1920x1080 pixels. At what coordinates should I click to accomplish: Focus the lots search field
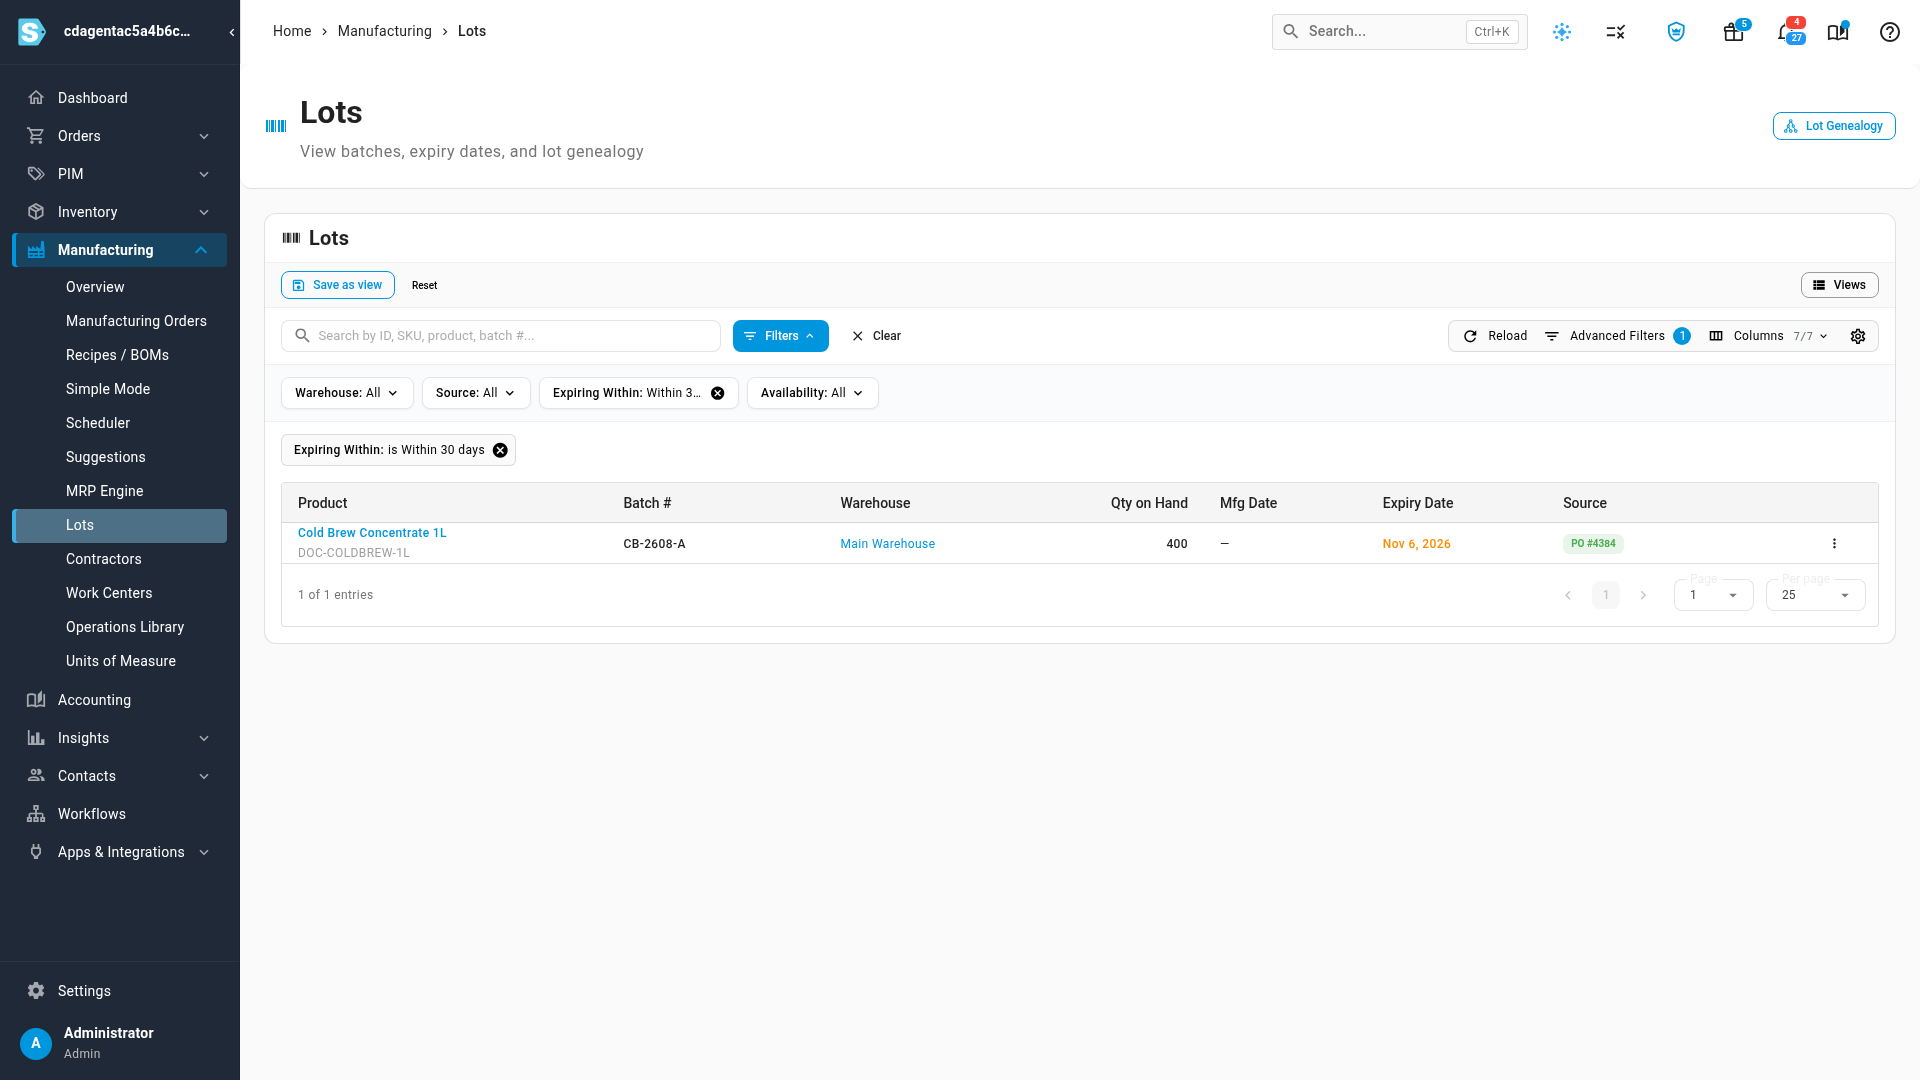[x=501, y=336]
